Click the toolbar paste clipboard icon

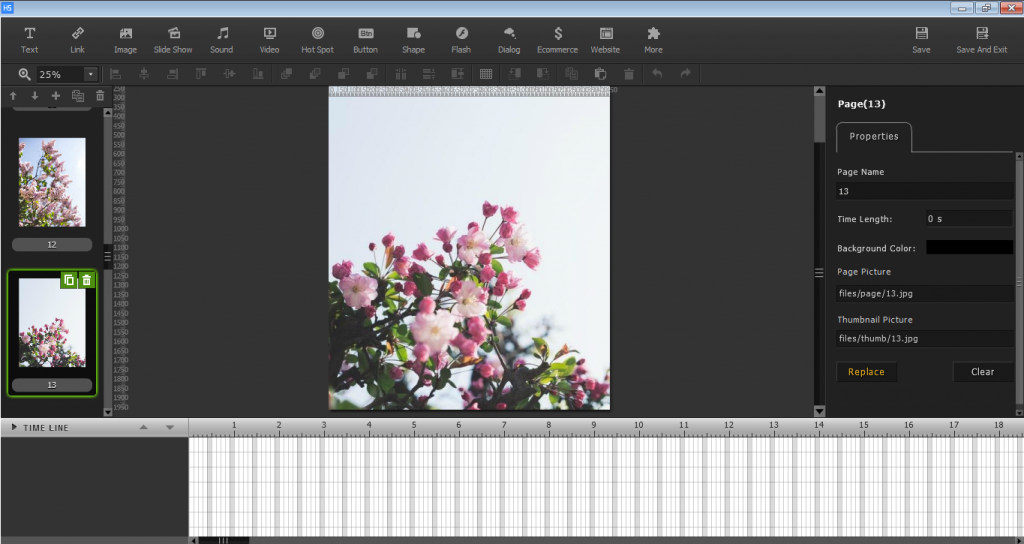pyautogui.click(x=600, y=74)
